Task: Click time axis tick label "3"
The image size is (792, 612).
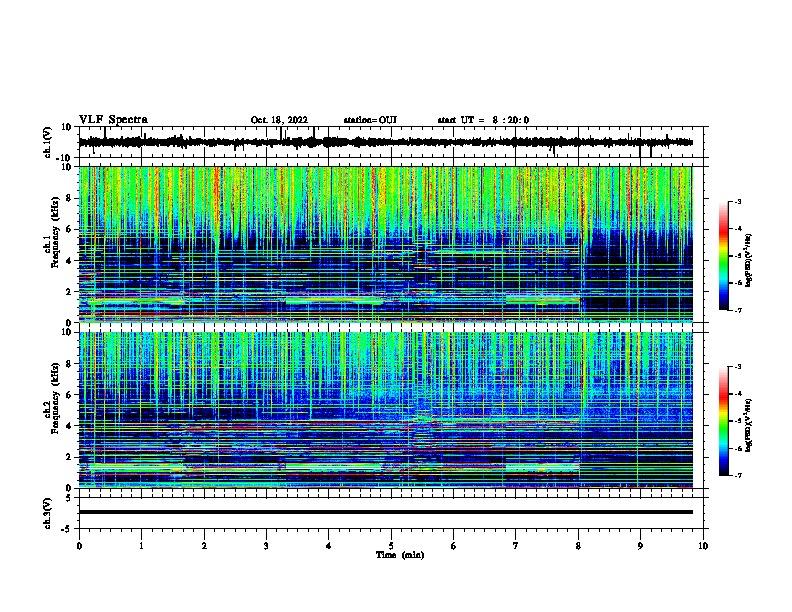Action: pyautogui.click(x=266, y=546)
